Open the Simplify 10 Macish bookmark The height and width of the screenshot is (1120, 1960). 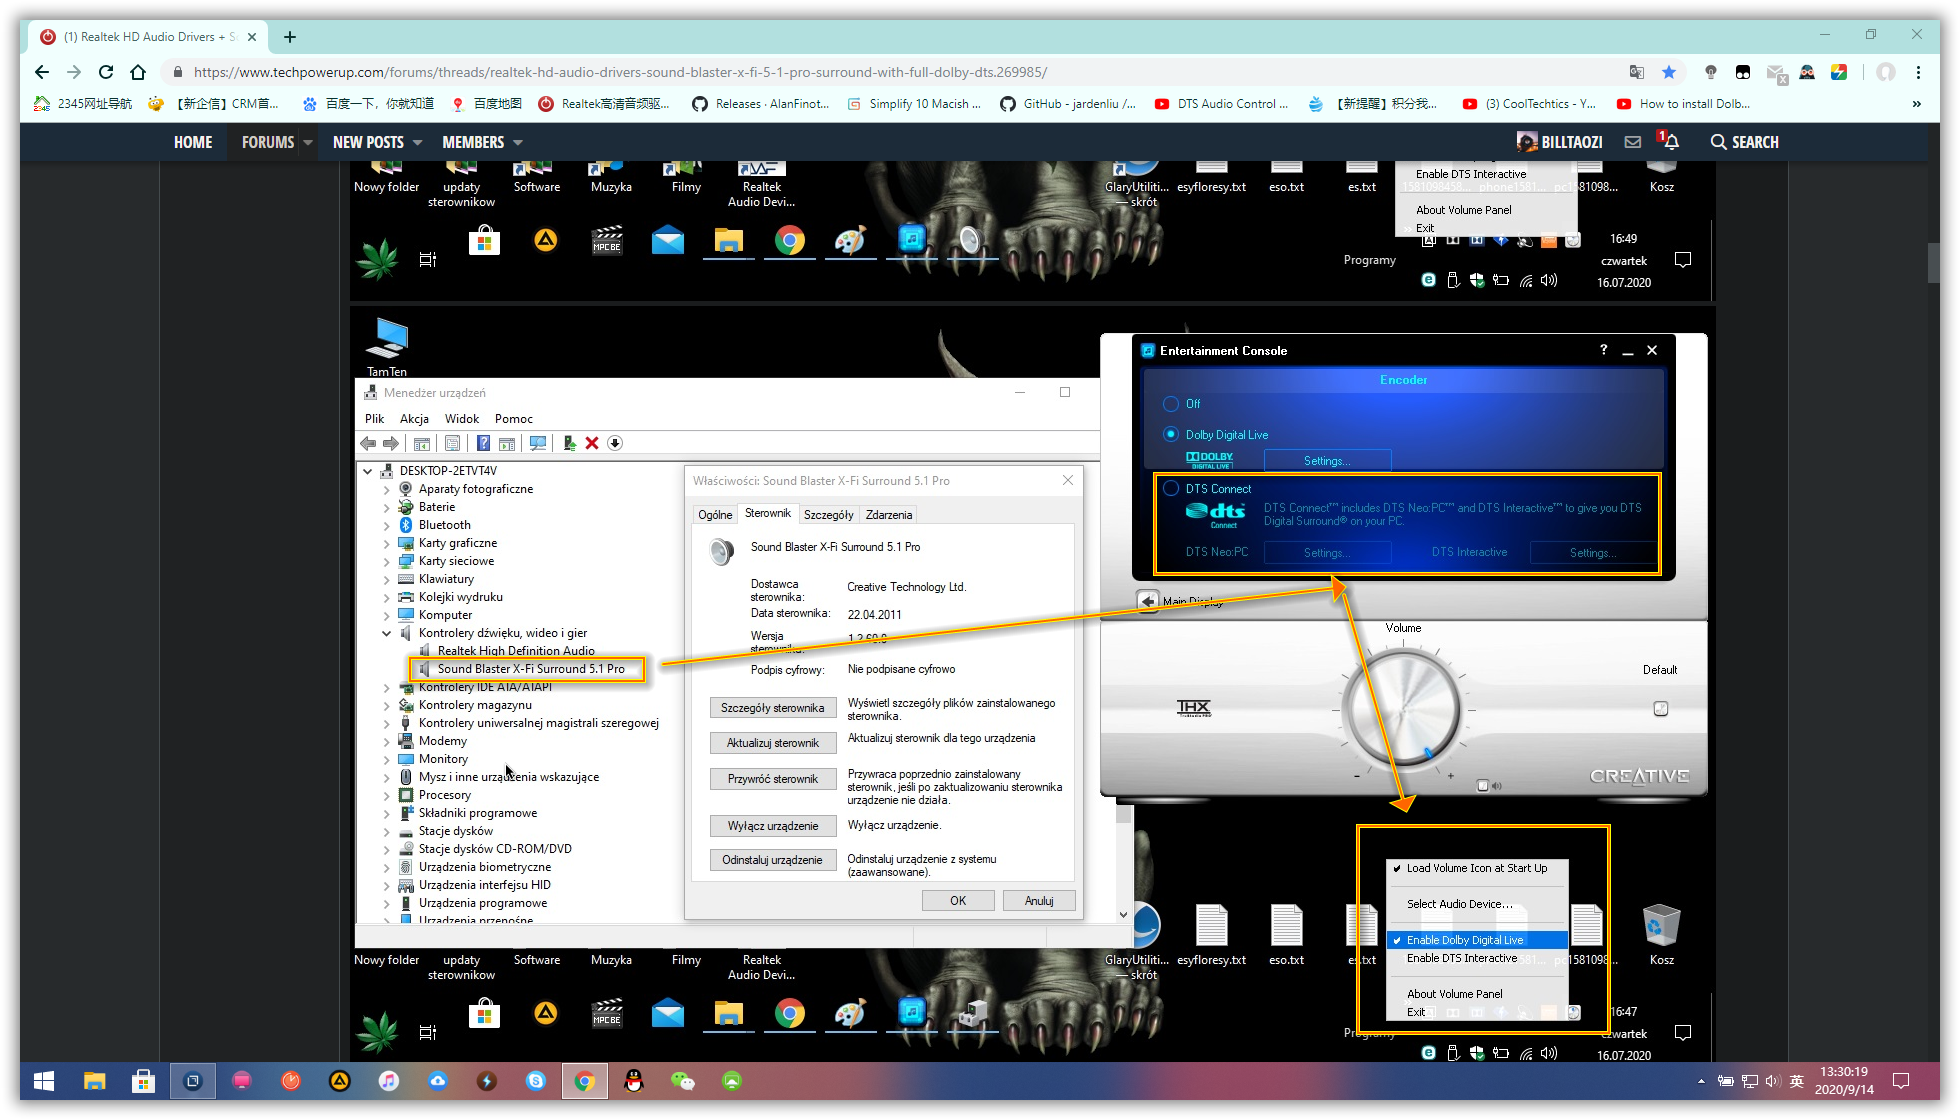point(914,104)
